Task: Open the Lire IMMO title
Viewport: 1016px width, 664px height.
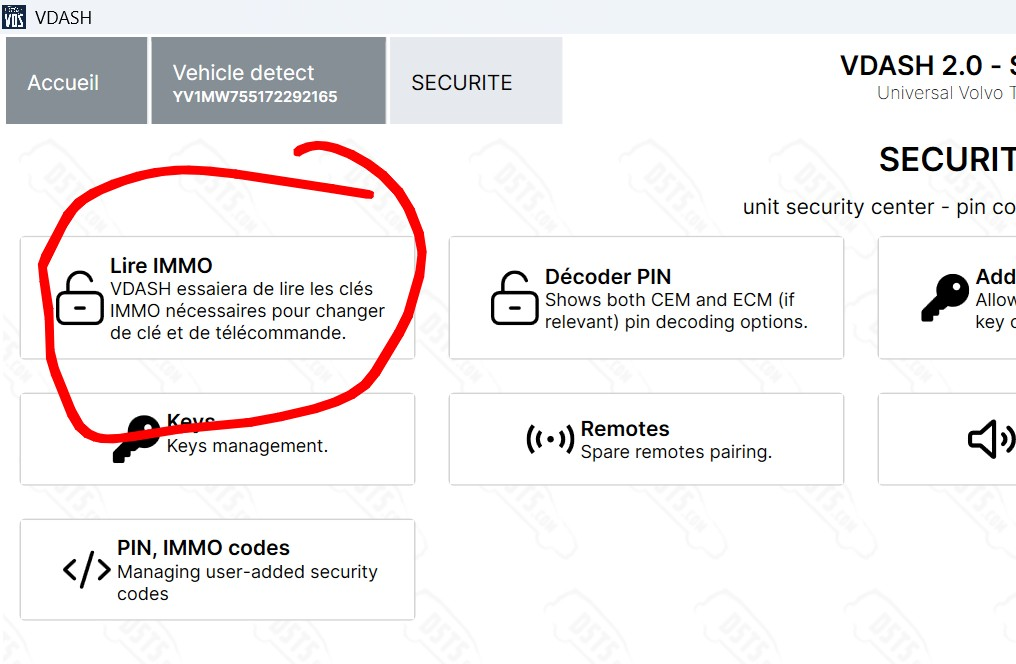Action: pyautogui.click(x=161, y=266)
